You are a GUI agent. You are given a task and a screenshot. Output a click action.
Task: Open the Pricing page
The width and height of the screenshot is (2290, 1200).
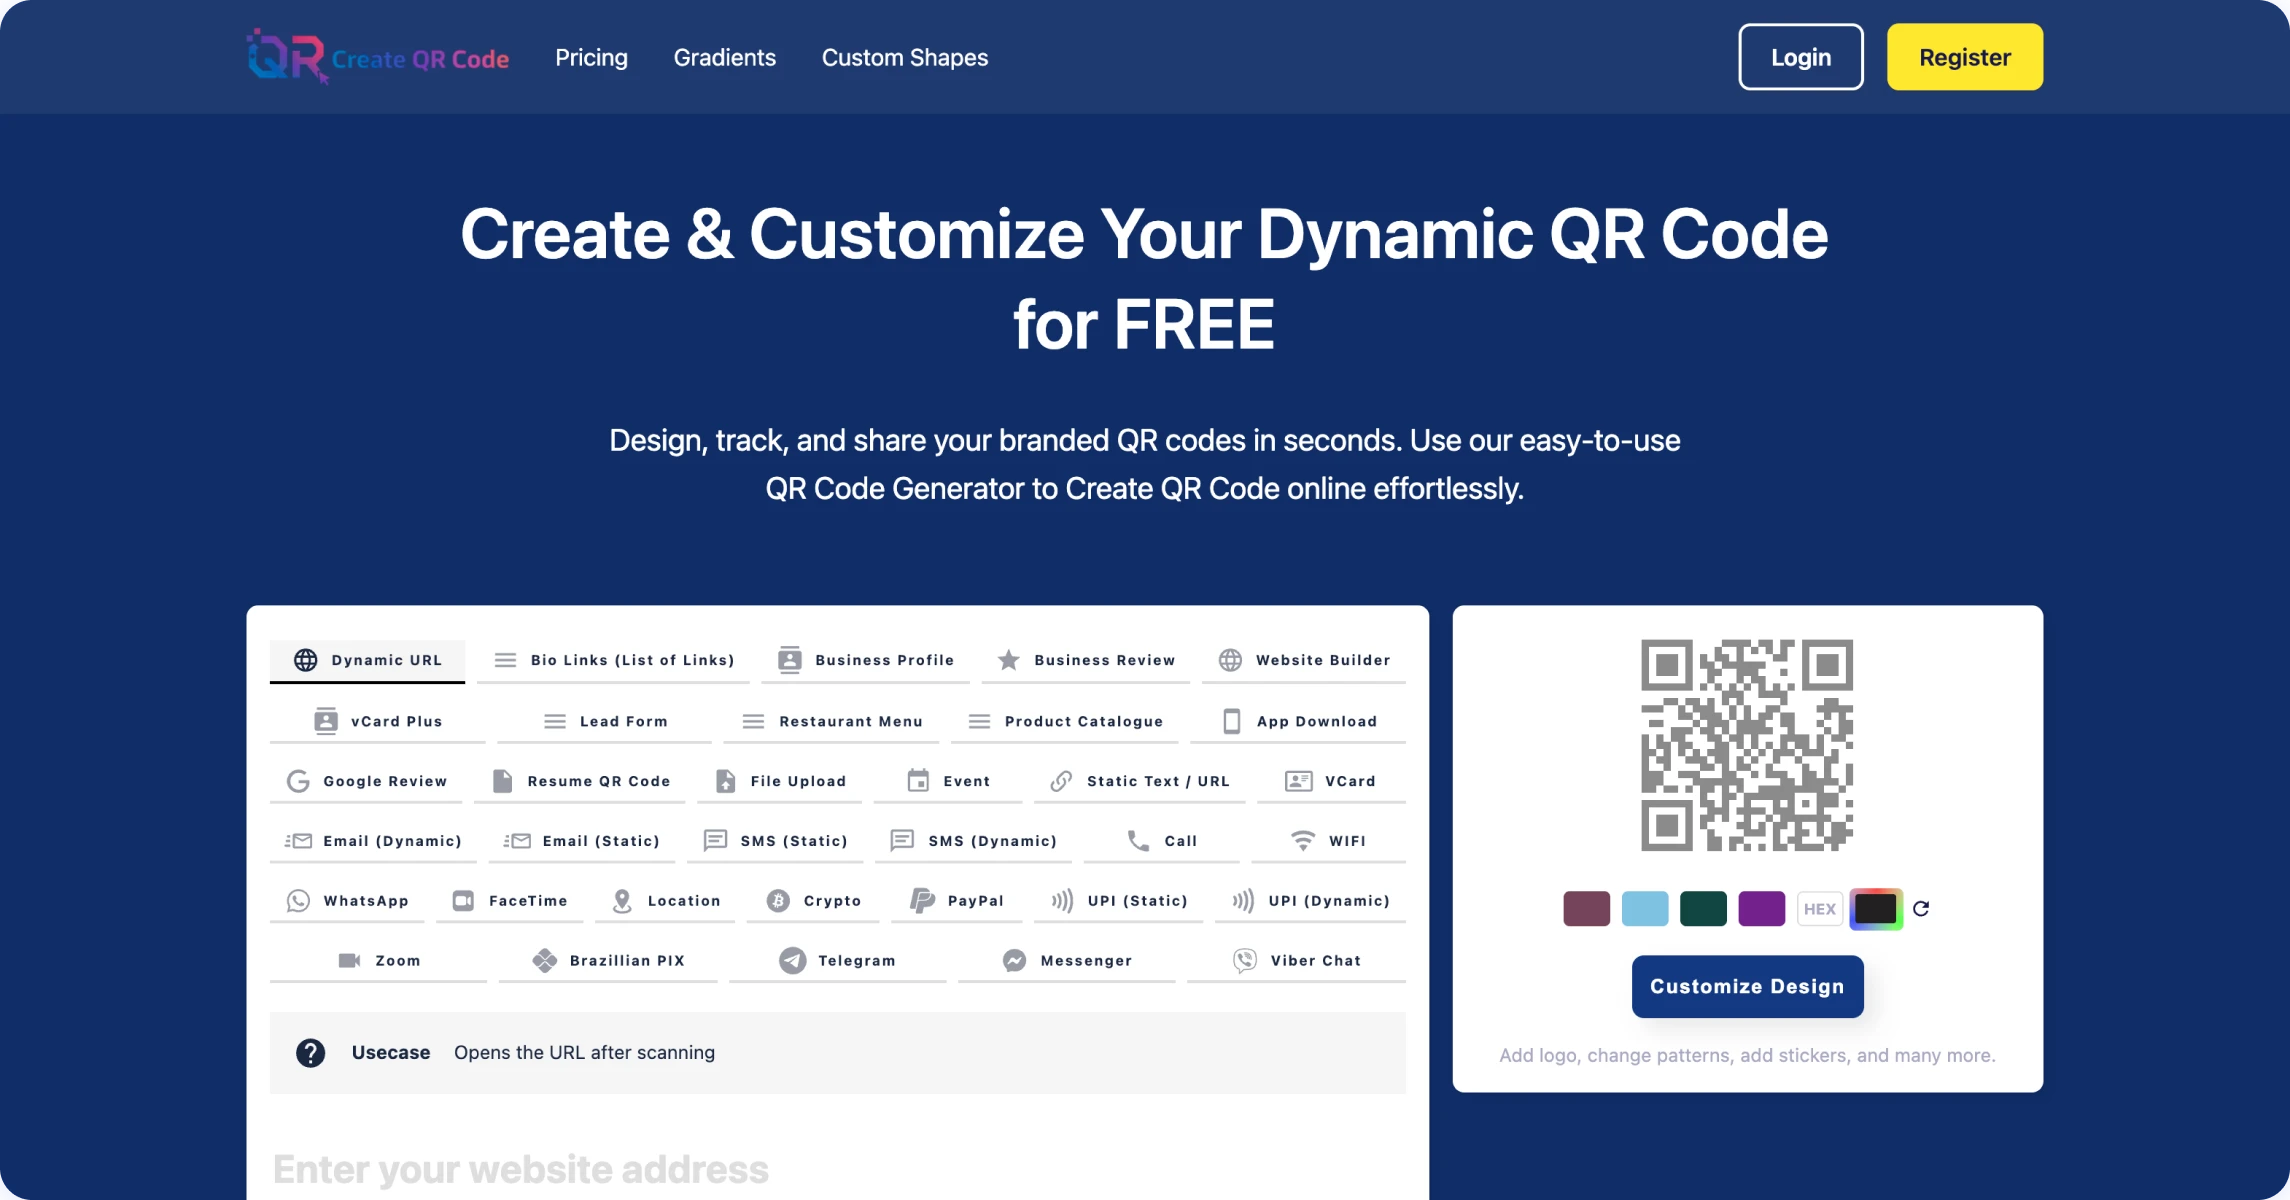[591, 58]
